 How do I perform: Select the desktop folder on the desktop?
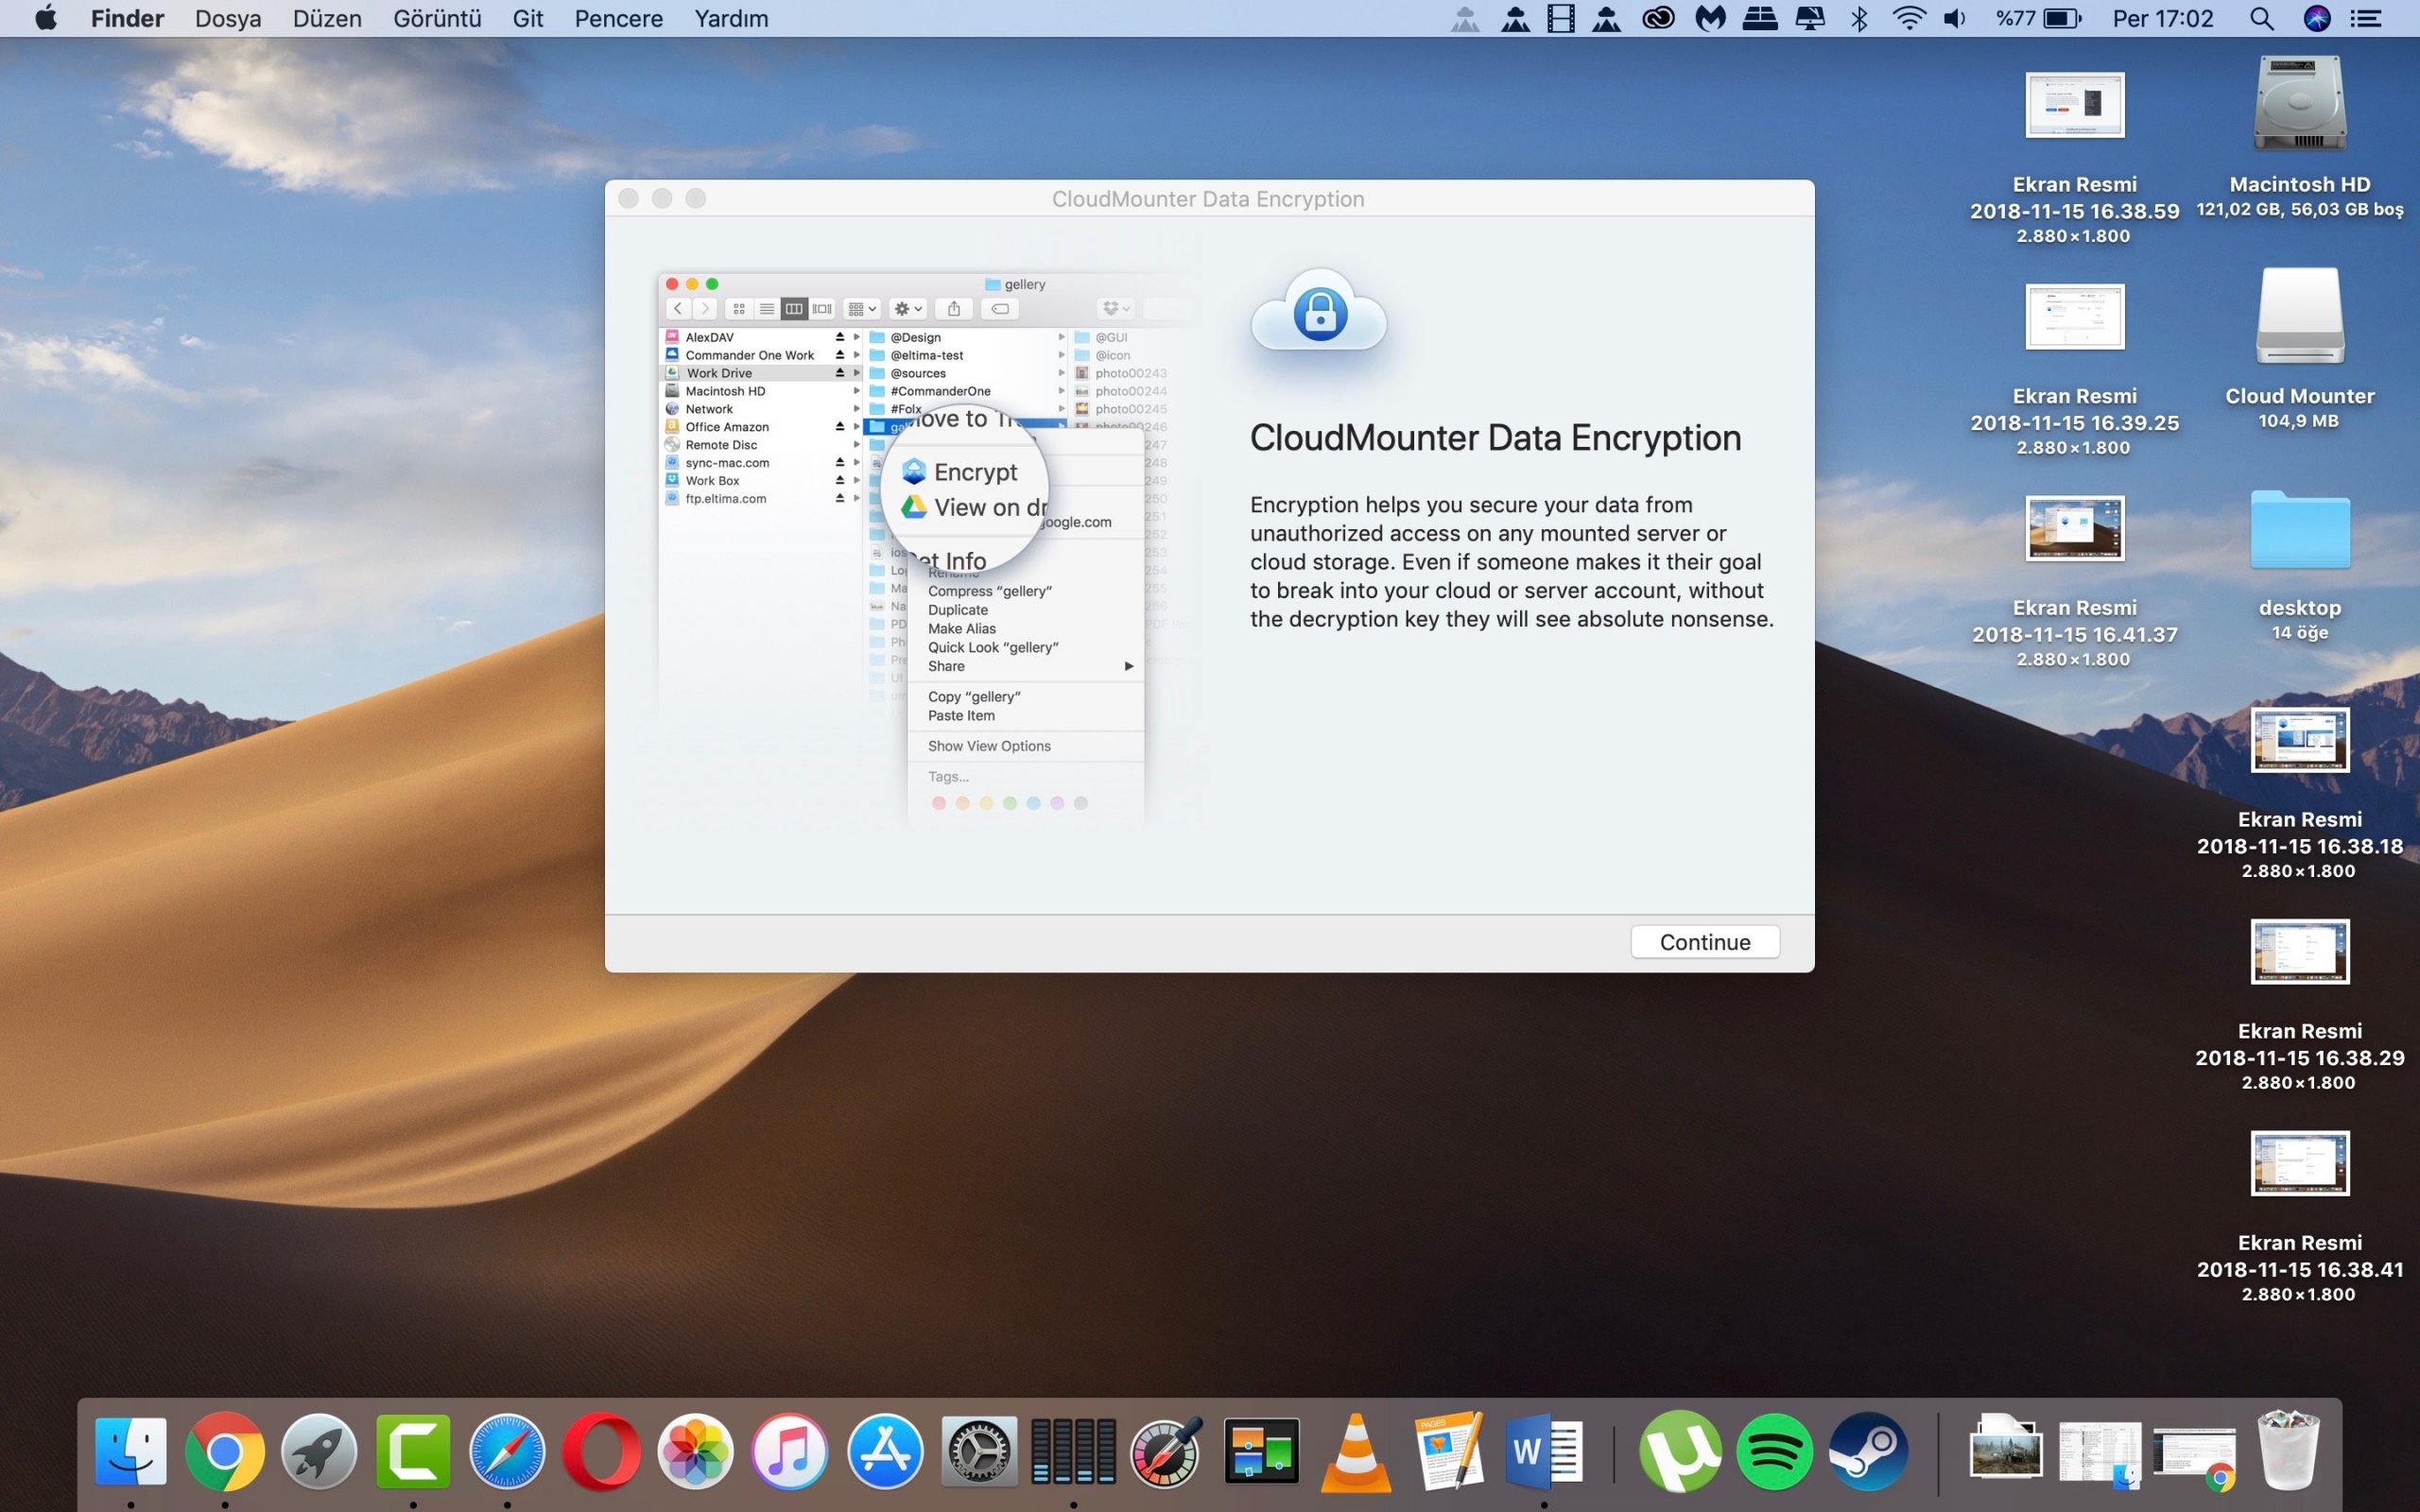click(2299, 530)
